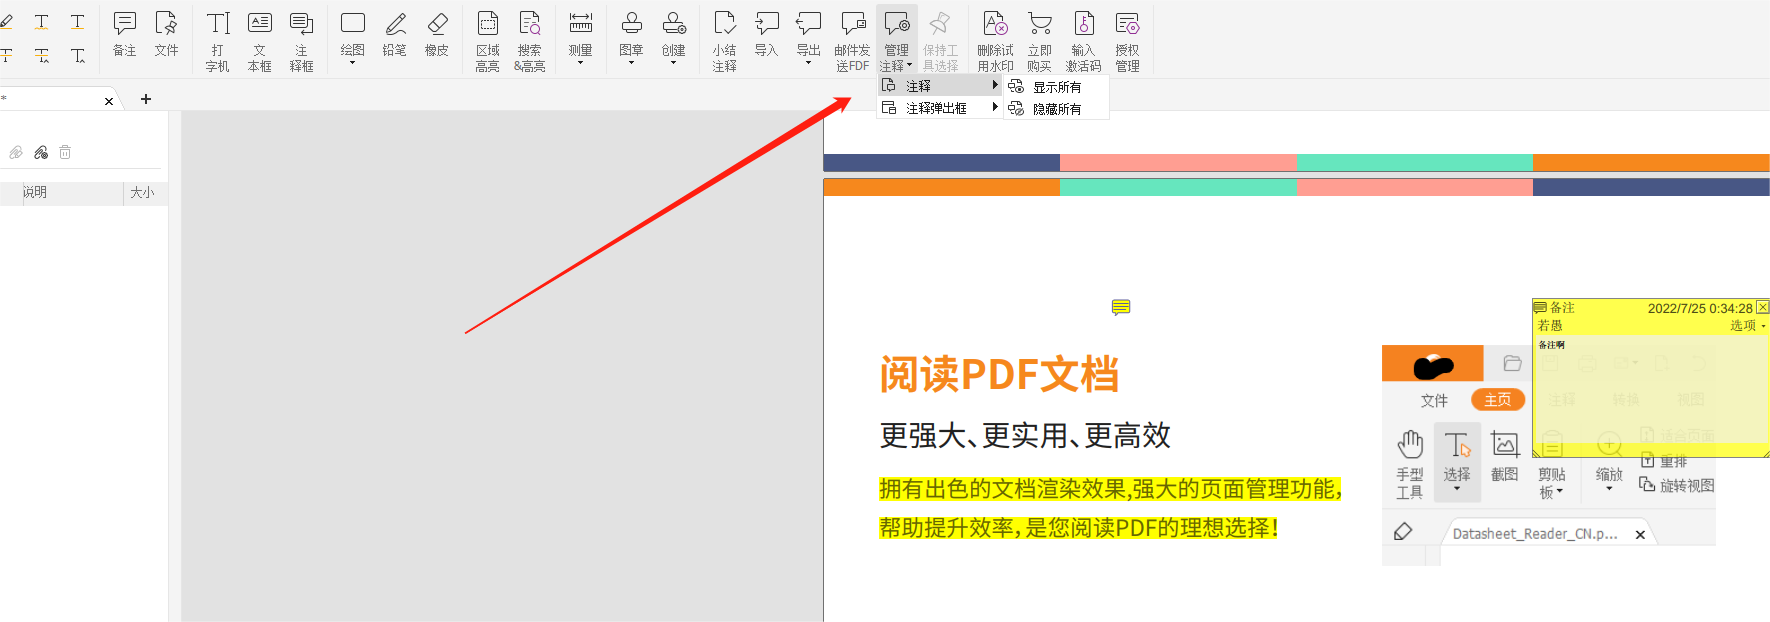Click the trash delete icon in side panel
This screenshot has width=1770, height=622.
65,152
